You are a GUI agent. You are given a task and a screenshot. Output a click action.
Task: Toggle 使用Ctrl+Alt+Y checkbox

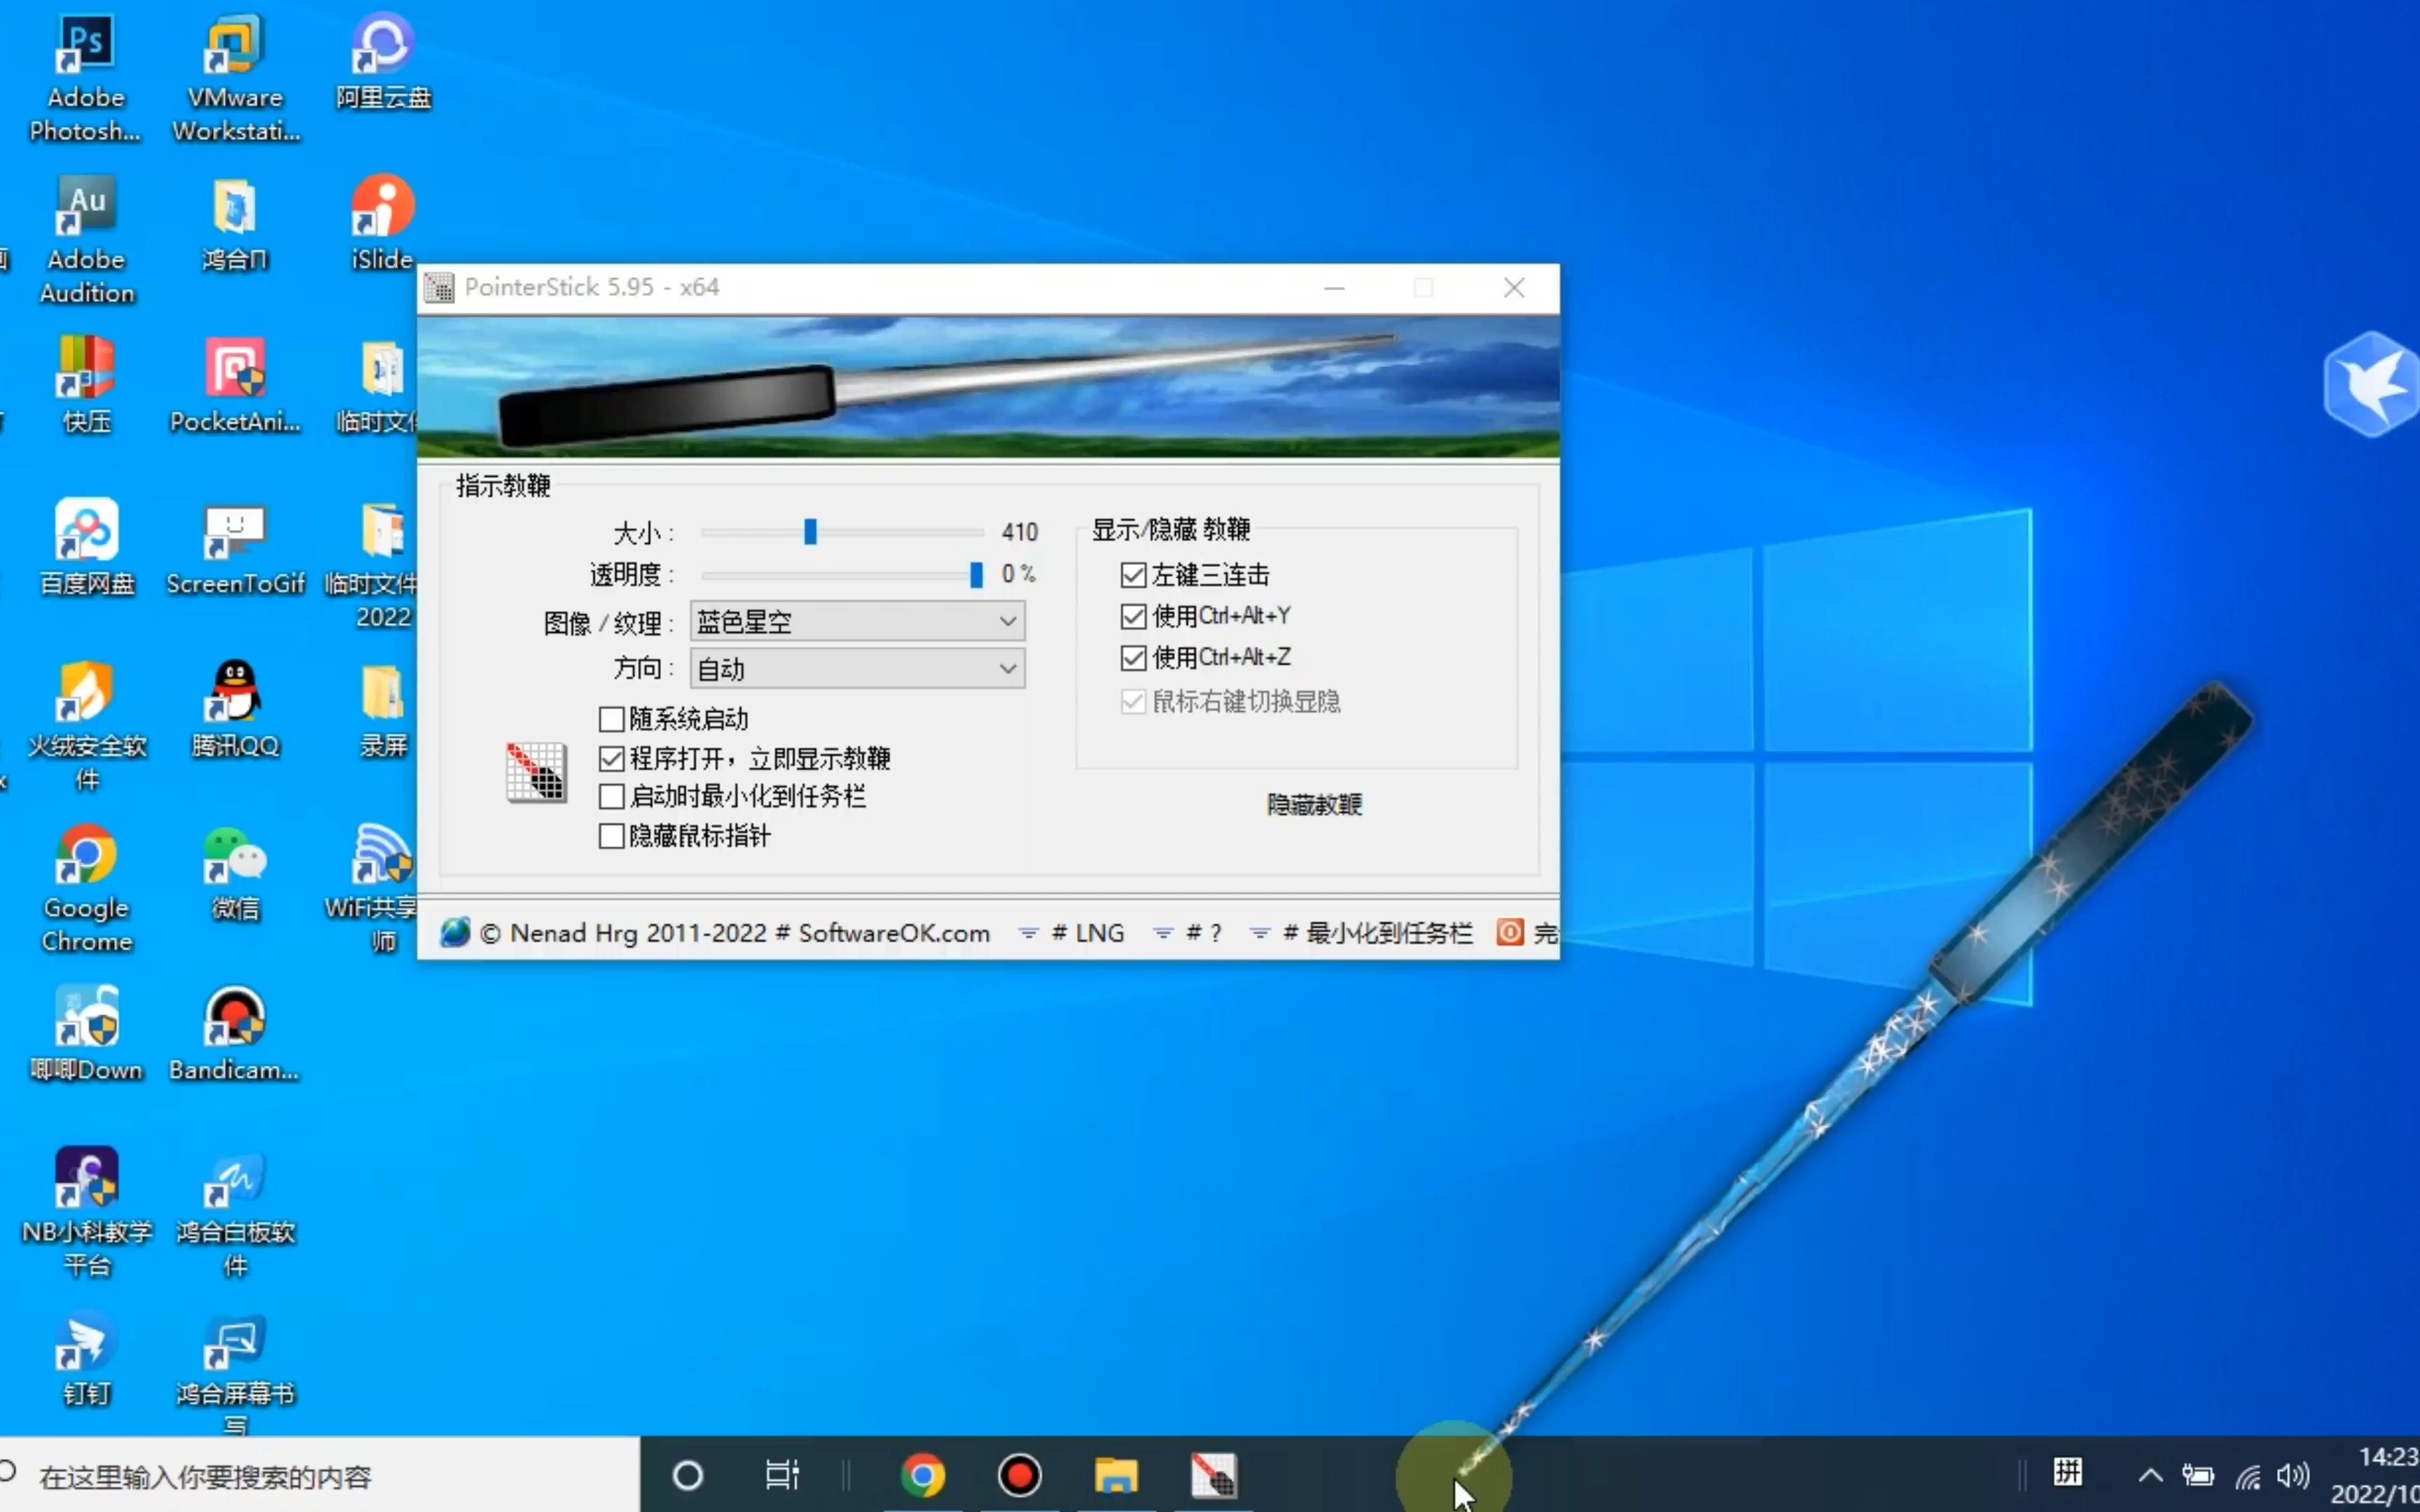coord(1133,616)
